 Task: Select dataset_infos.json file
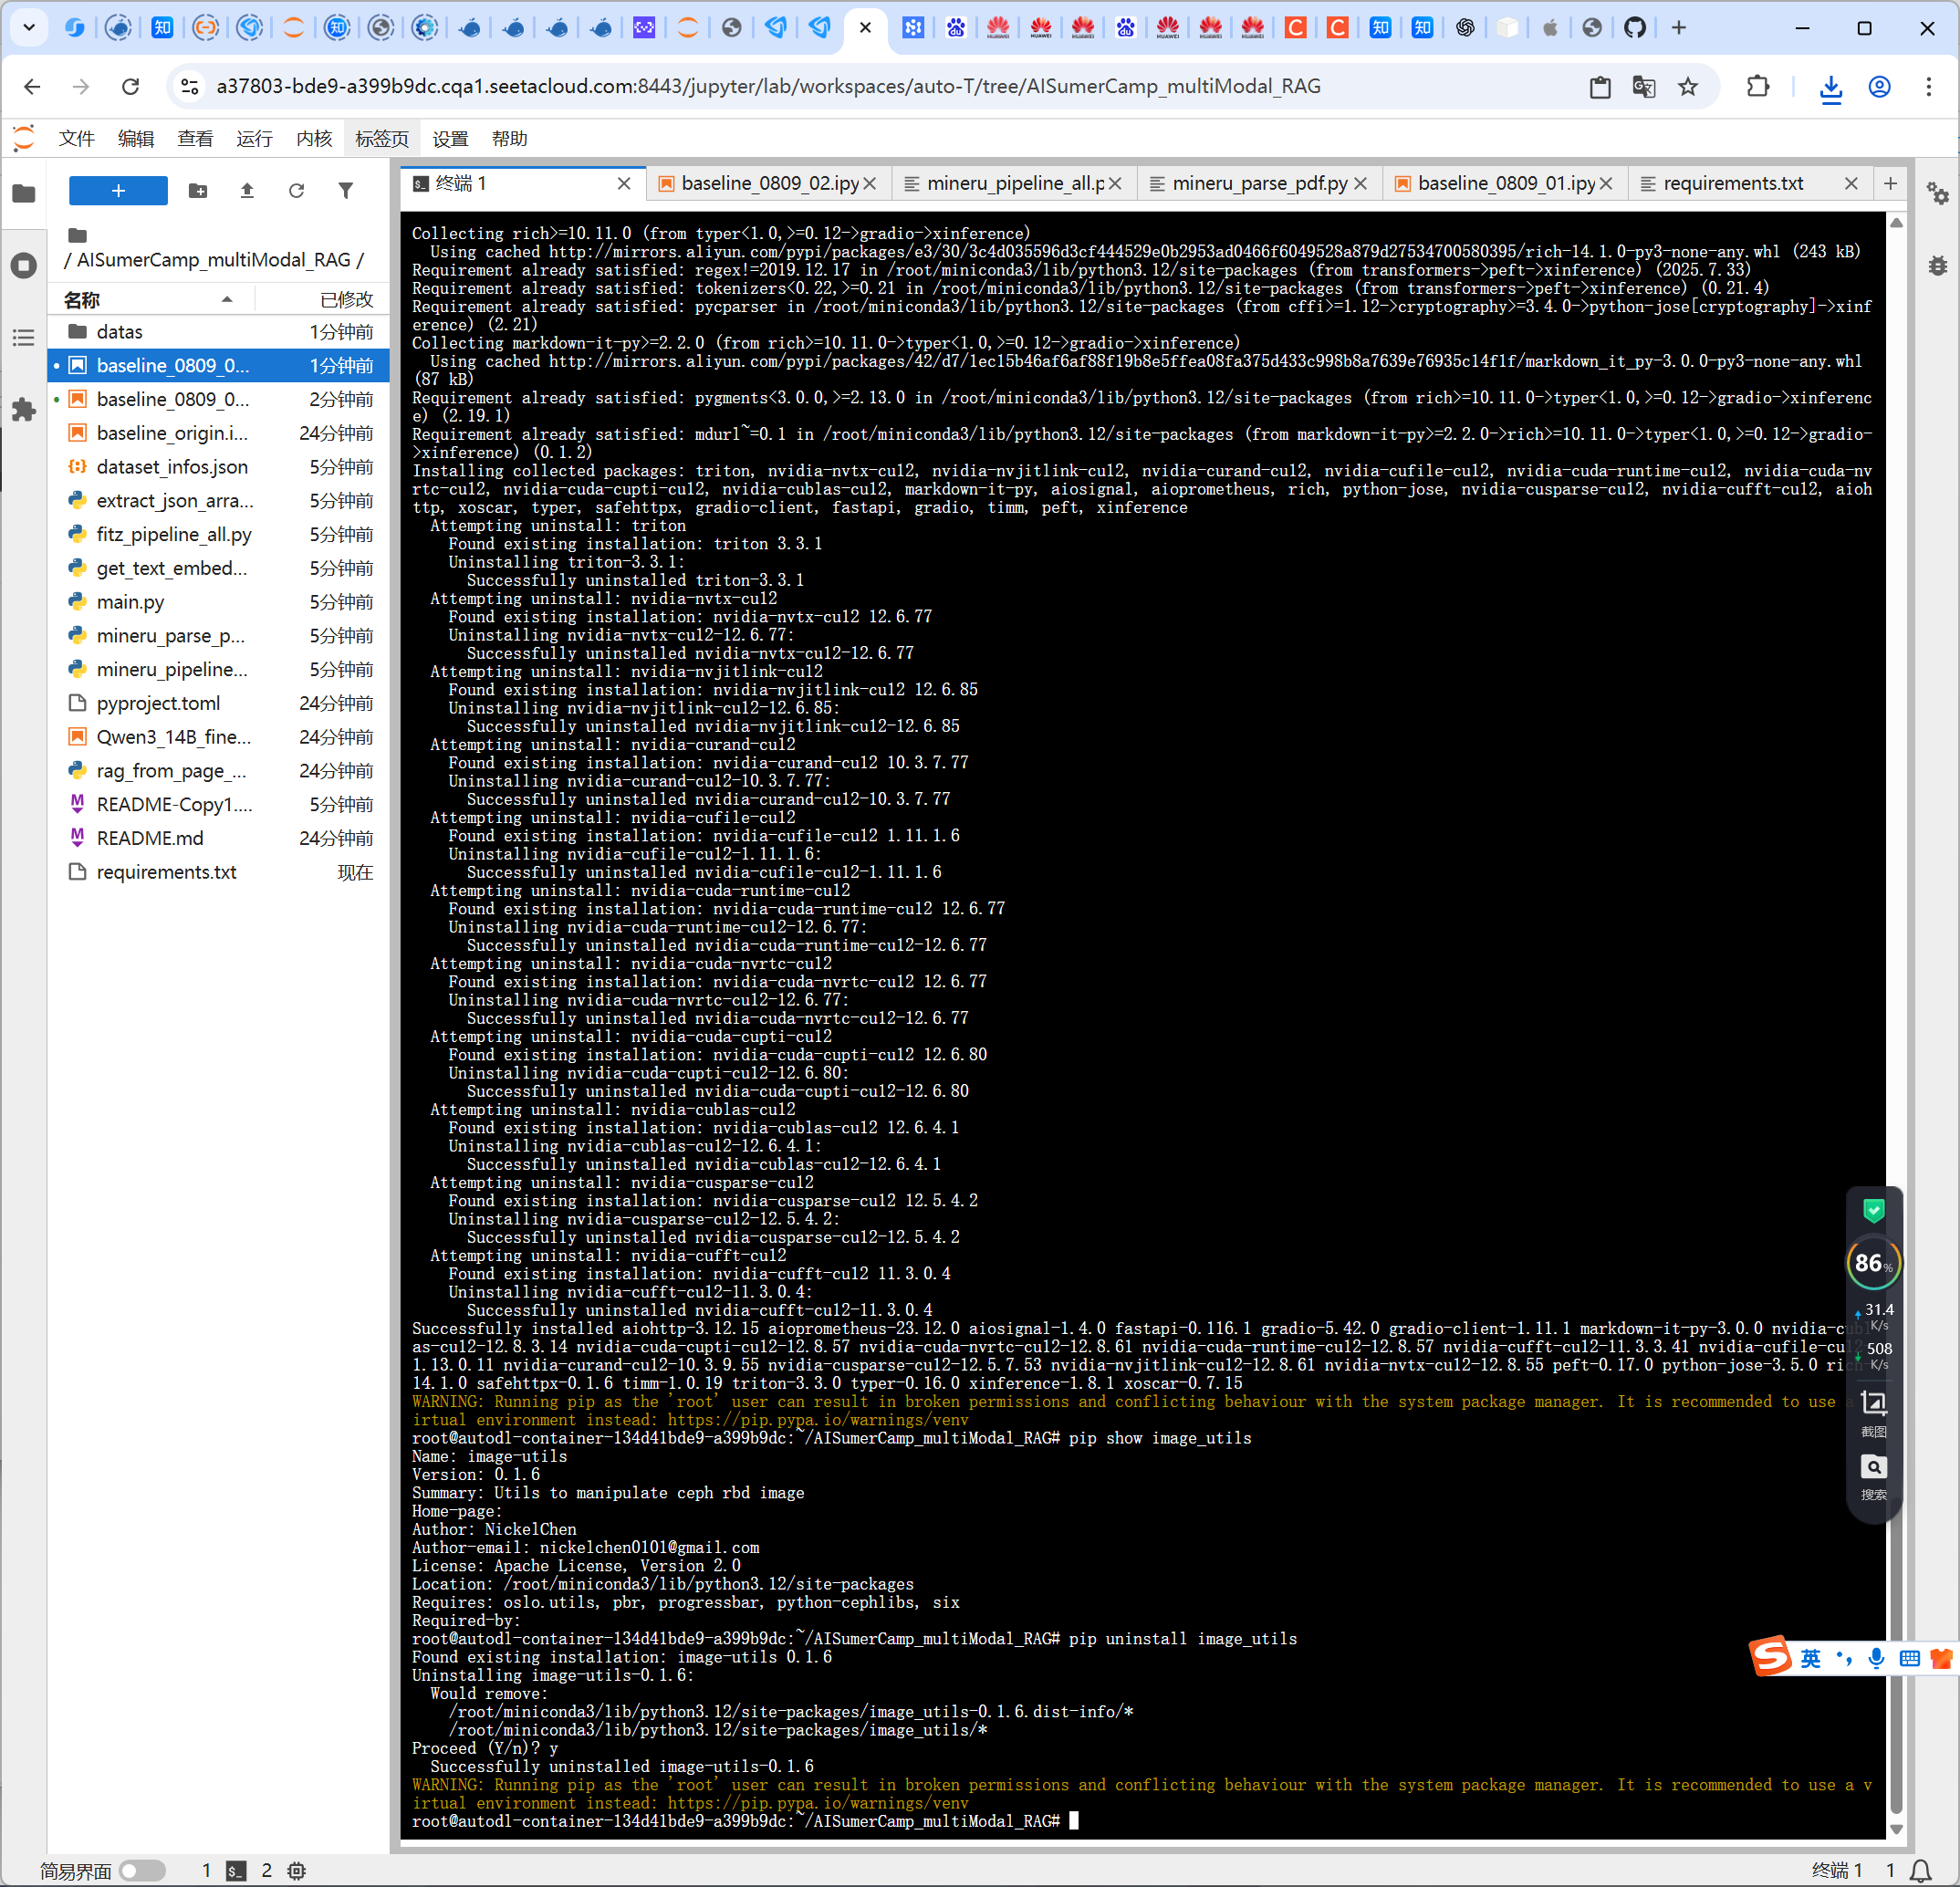pyautogui.click(x=219, y=466)
